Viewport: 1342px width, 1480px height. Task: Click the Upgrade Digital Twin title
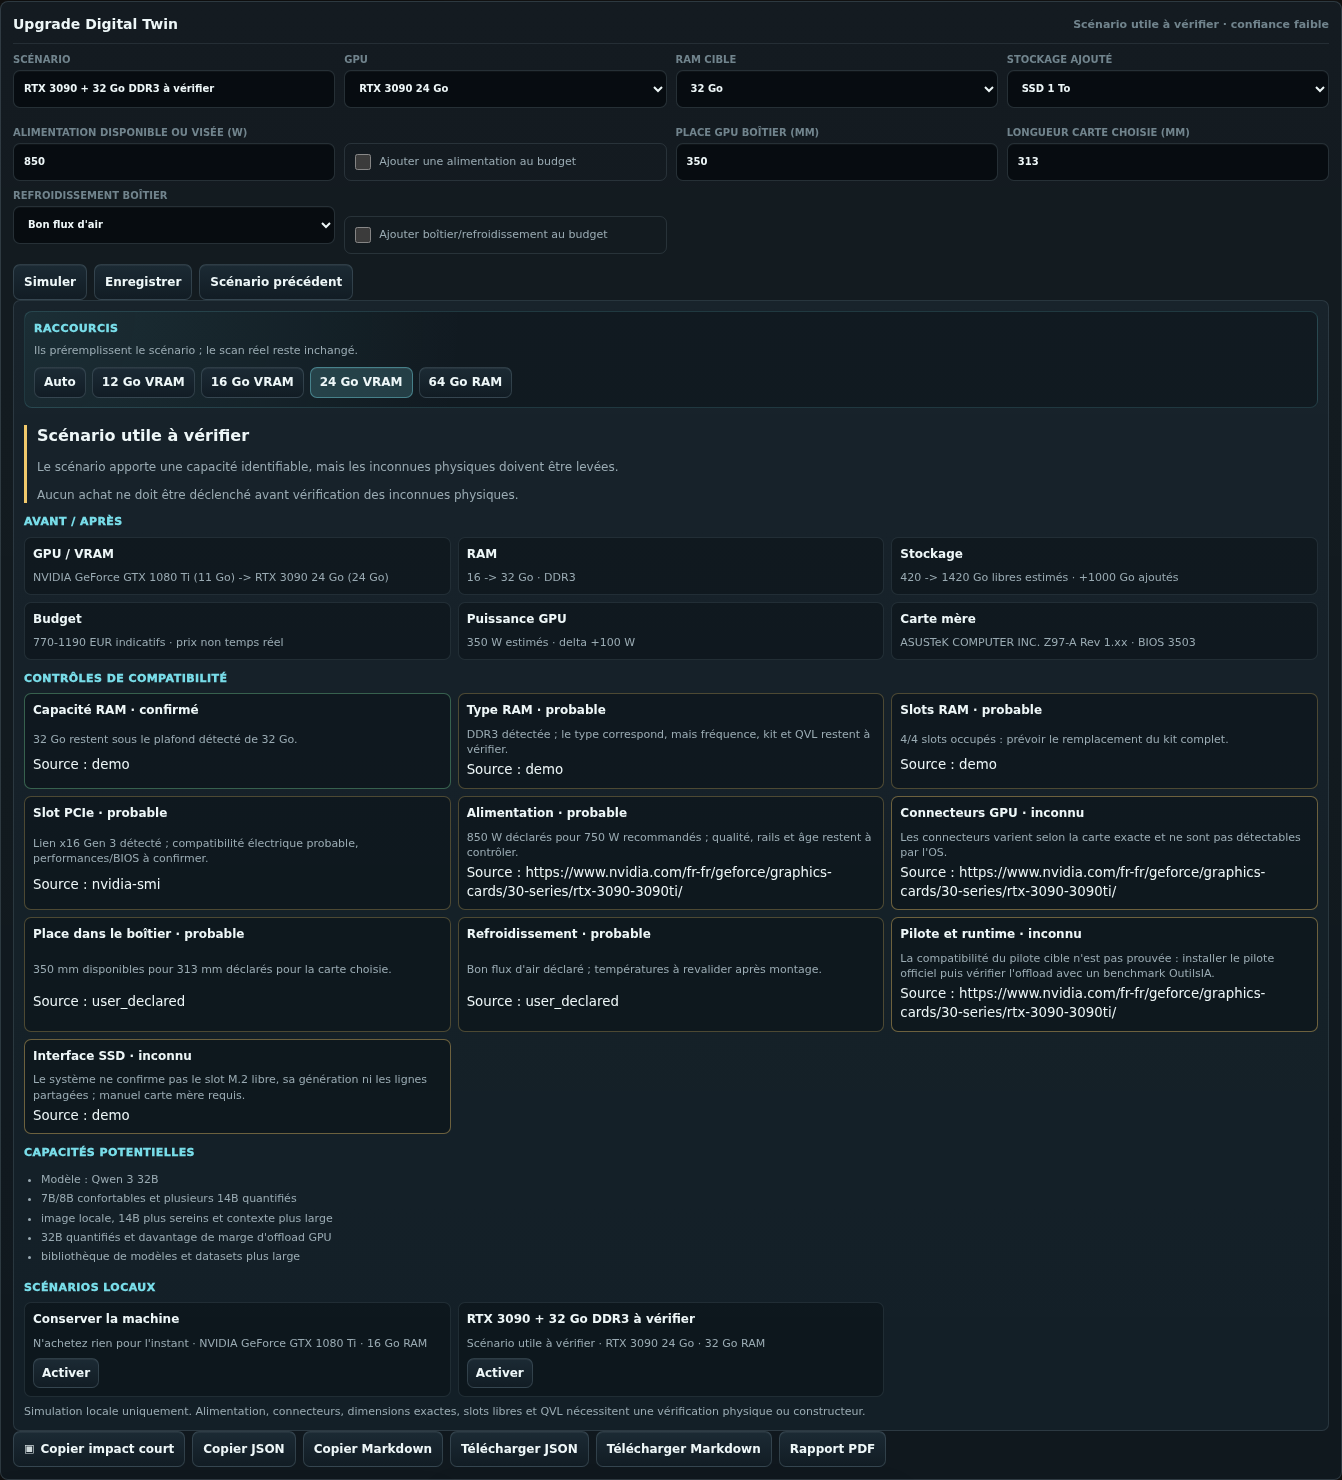pos(95,24)
